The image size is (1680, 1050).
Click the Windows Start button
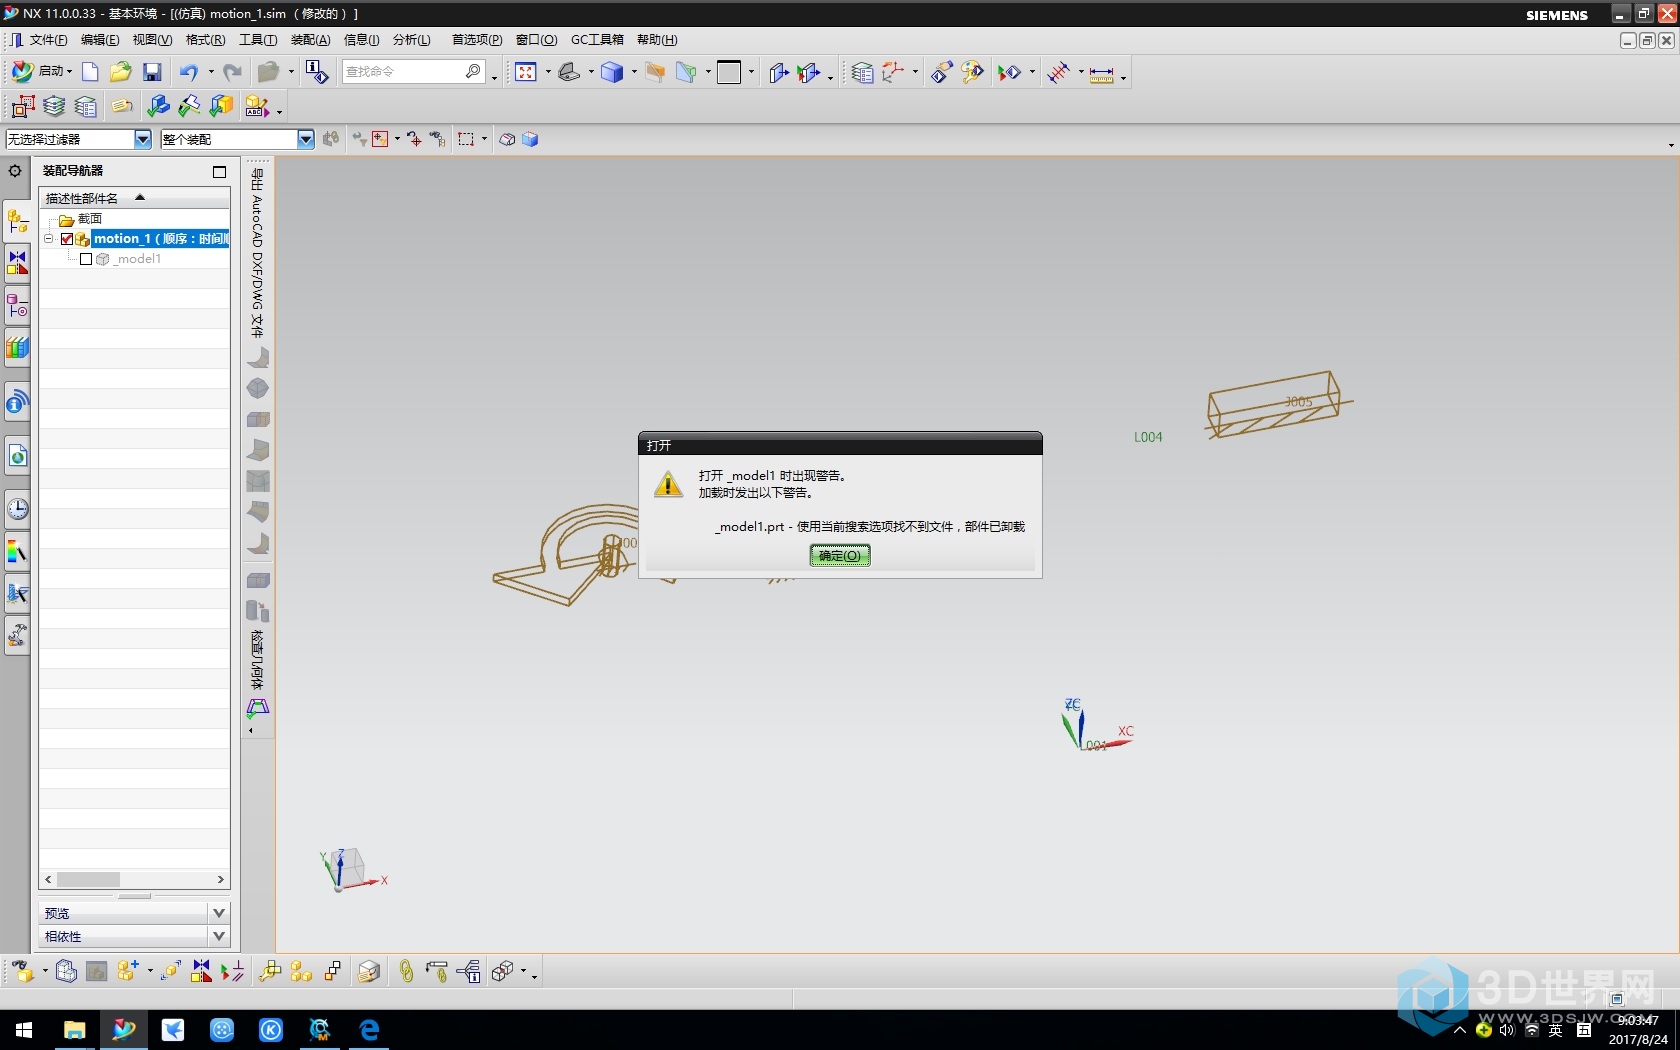(x=24, y=1030)
